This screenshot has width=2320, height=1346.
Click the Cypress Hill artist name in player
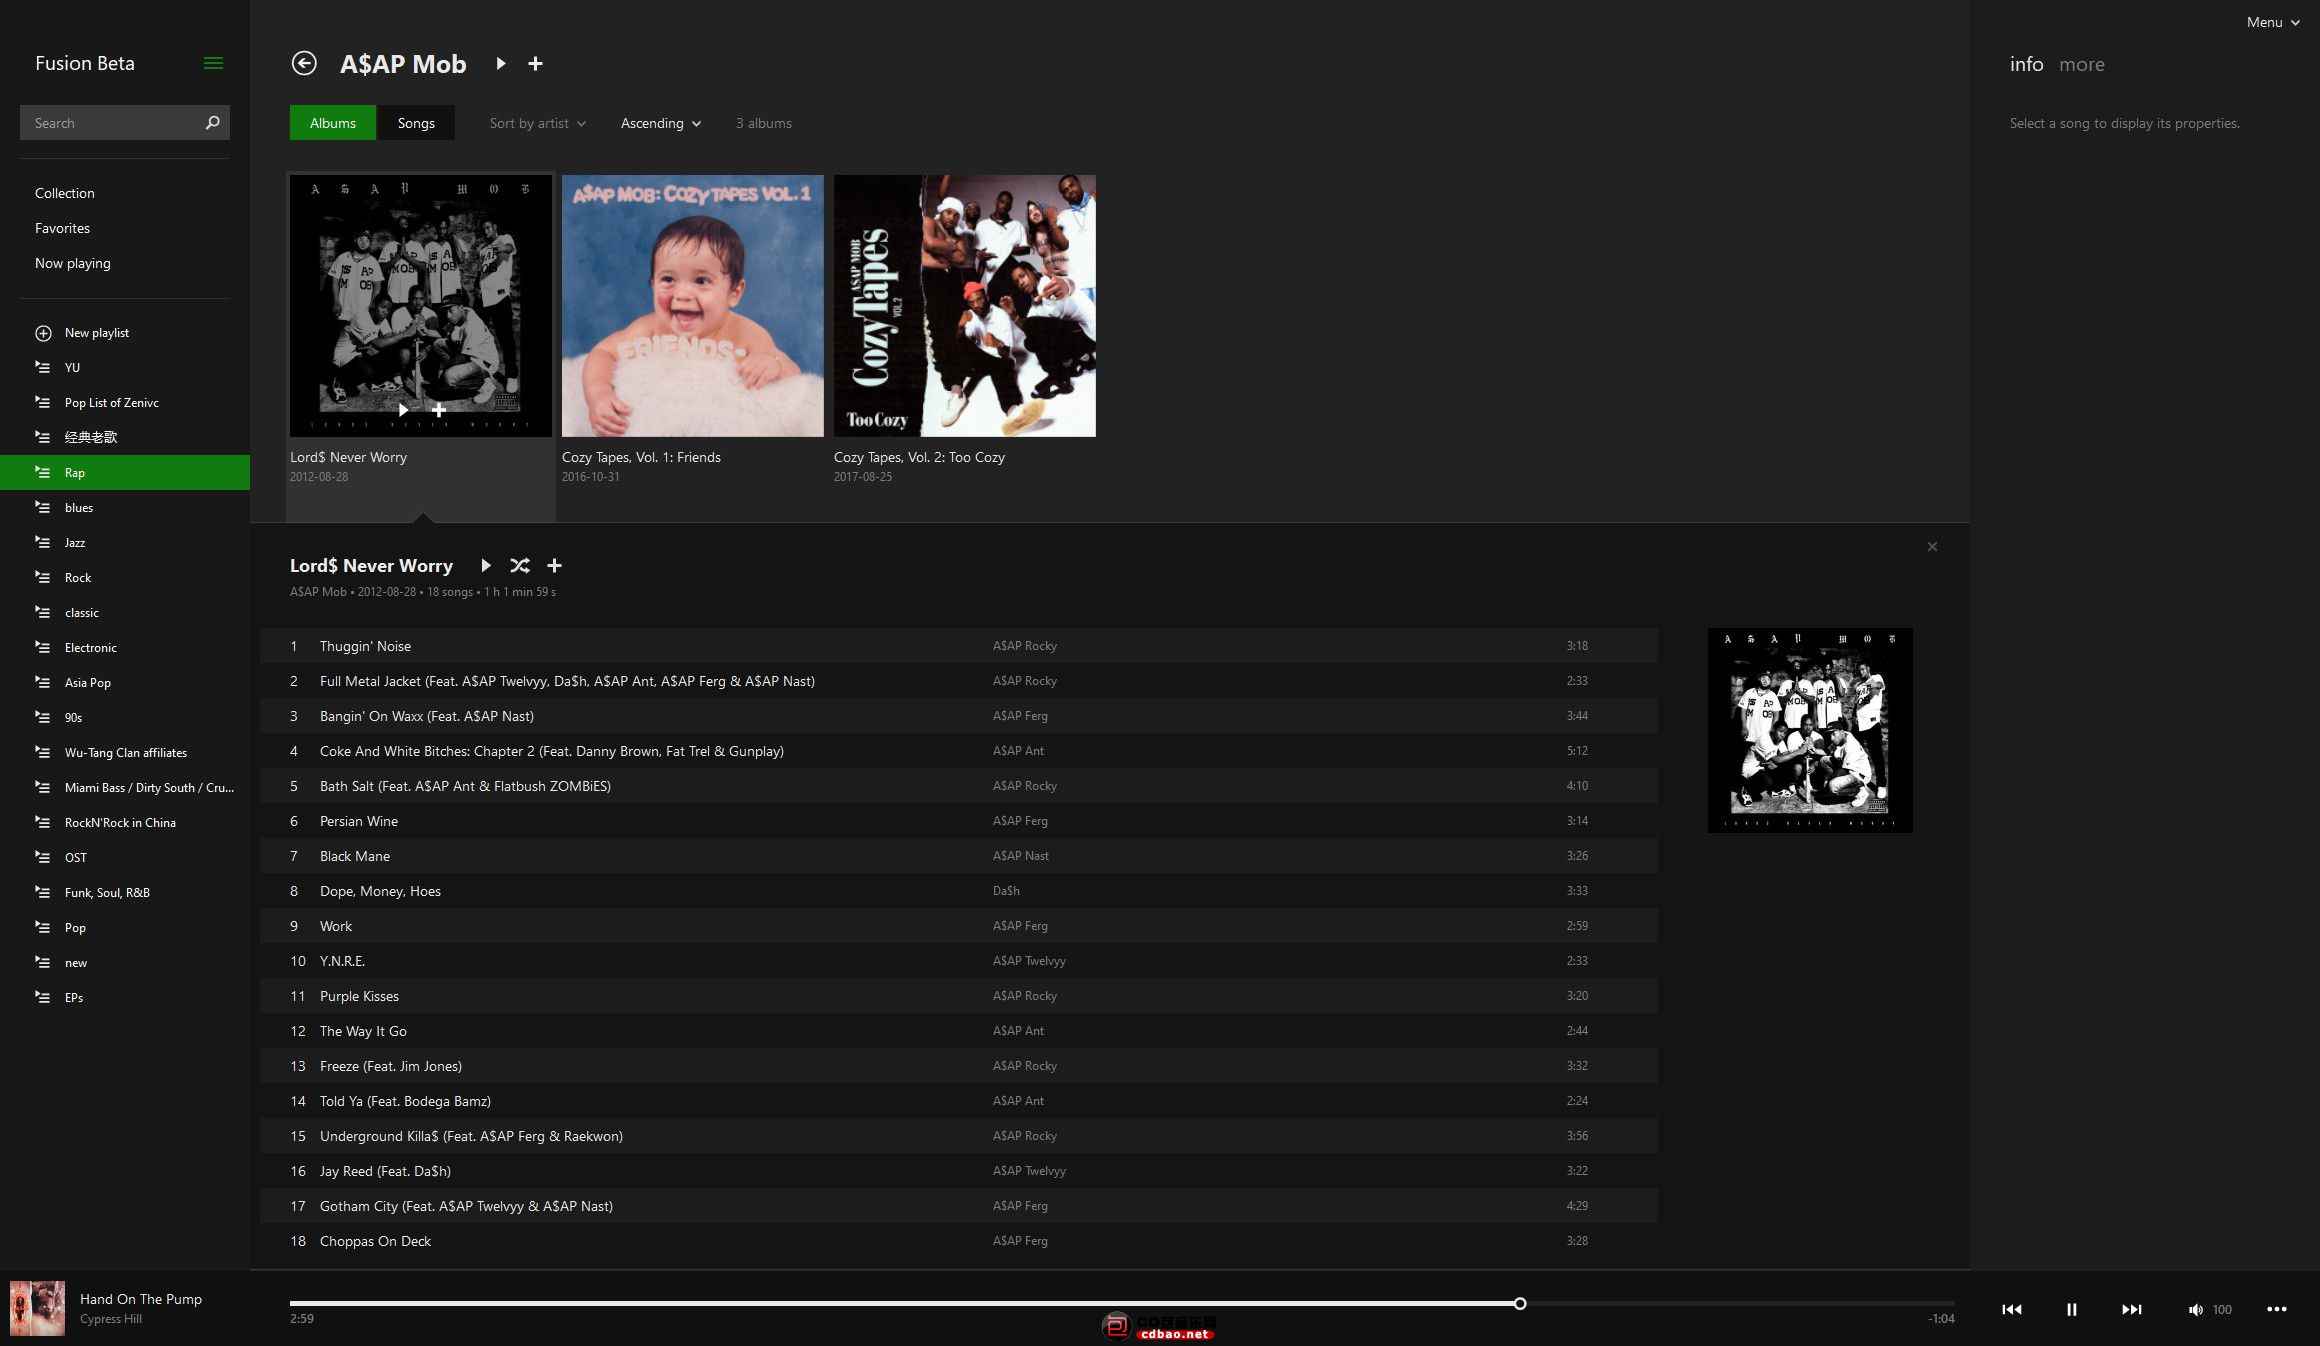pos(111,1319)
